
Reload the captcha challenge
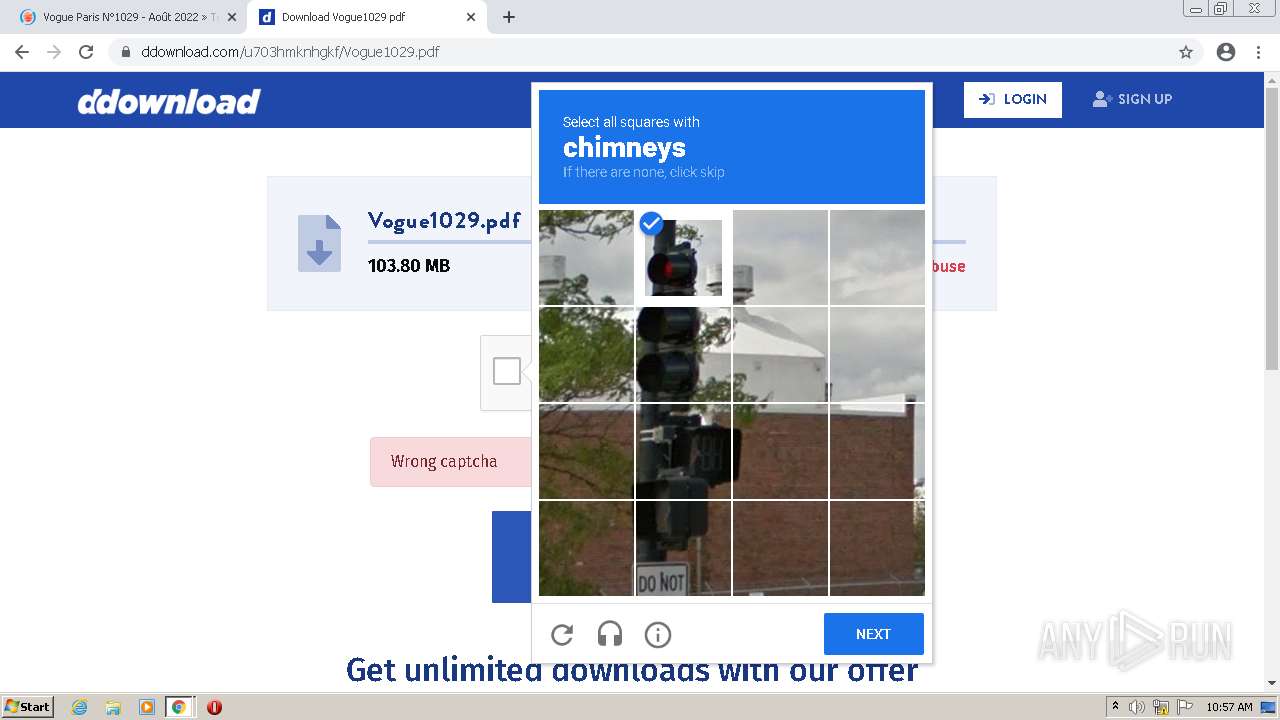[562, 634]
